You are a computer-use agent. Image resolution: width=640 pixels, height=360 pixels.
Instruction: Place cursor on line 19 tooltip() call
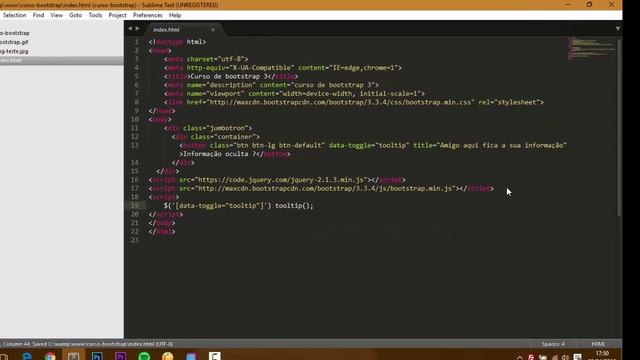pos(294,206)
